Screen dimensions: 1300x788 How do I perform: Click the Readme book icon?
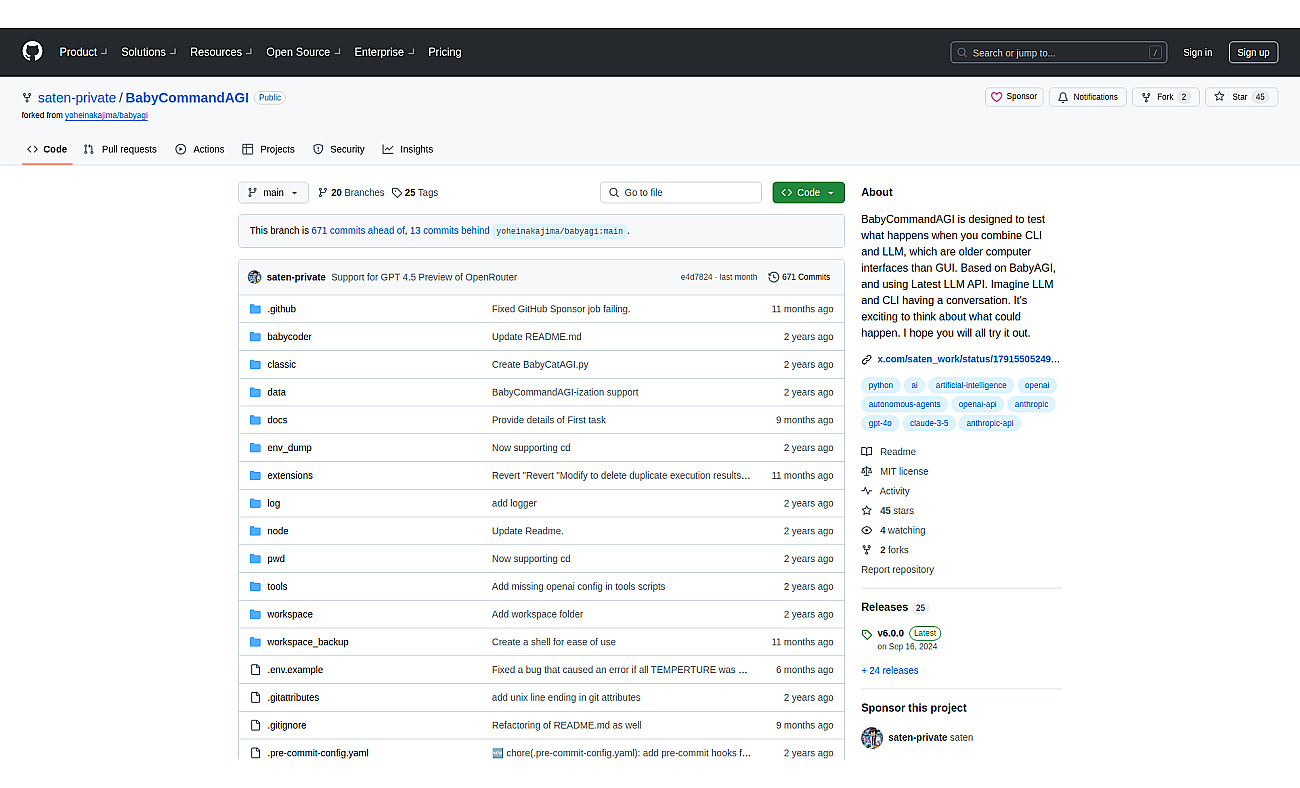point(867,452)
